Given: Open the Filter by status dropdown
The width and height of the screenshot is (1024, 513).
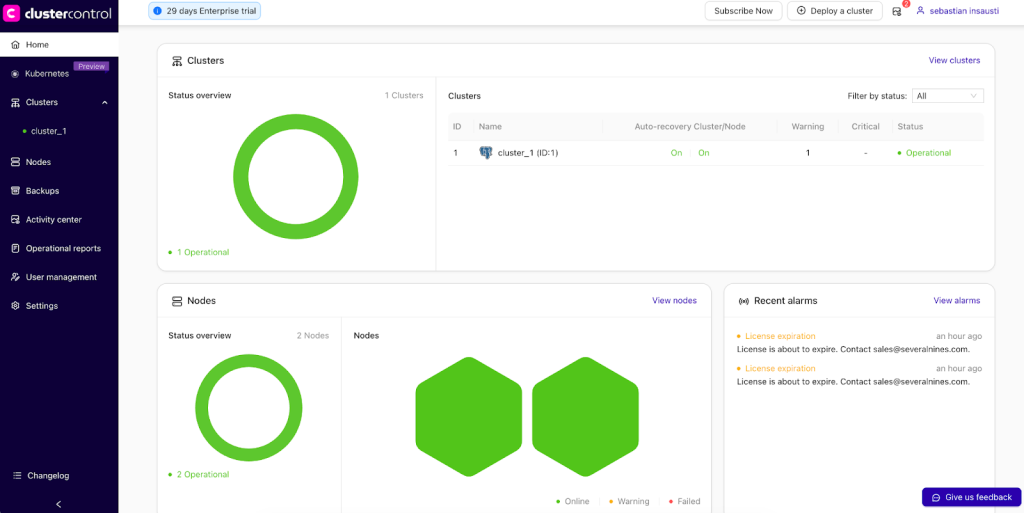Looking at the screenshot, I should coord(947,96).
